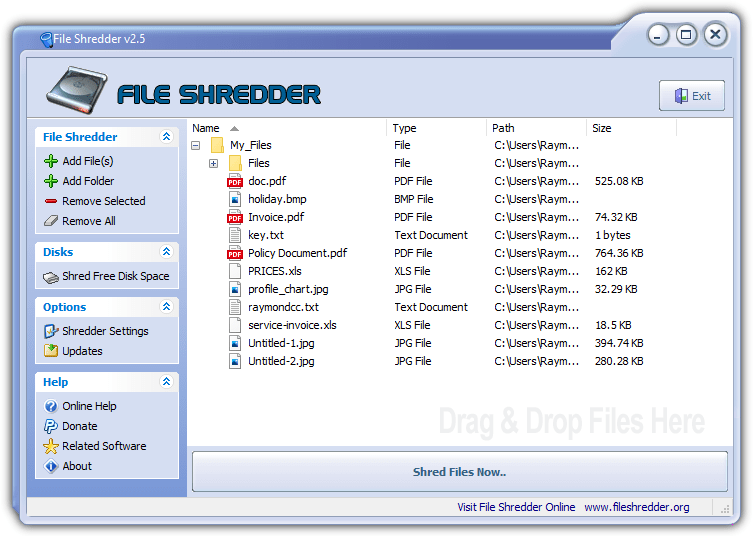Collapse the Options sidebar panel
Viewport: 753px width, 536px height.
[166, 306]
